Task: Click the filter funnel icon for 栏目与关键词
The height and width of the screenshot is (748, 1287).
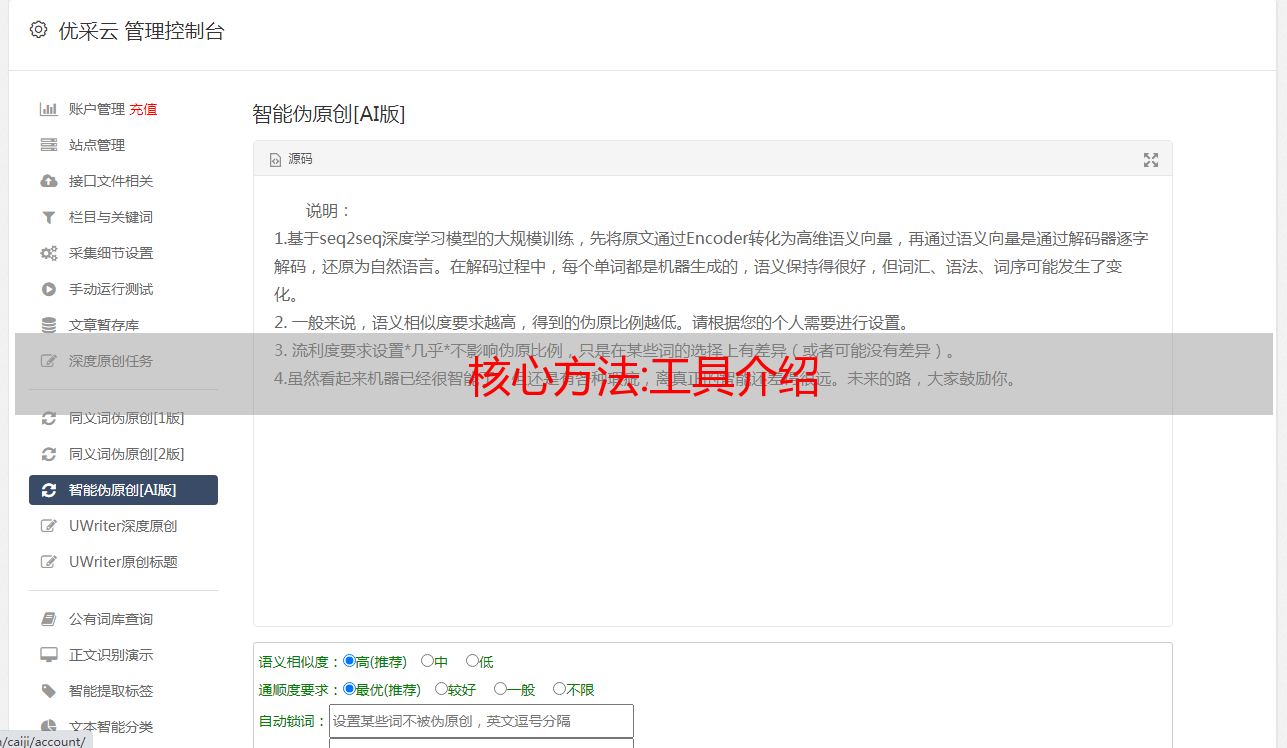Action: (48, 217)
